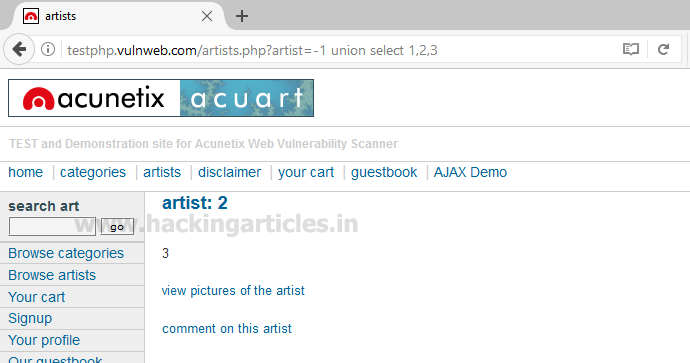This screenshot has height=363, width=690.
Task: Open a new tab with plus icon
Action: click(x=242, y=16)
